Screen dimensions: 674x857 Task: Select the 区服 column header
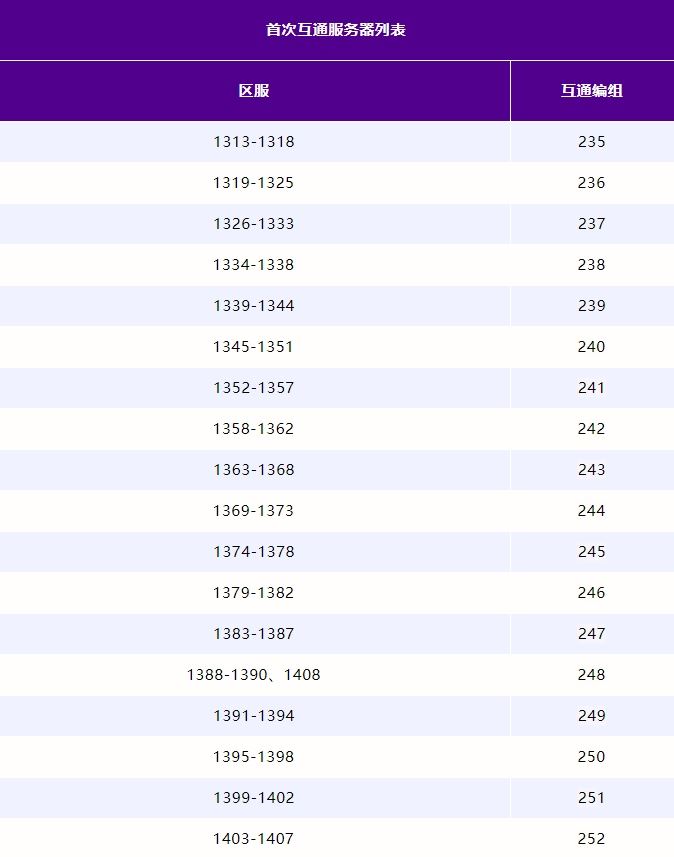[254, 91]
